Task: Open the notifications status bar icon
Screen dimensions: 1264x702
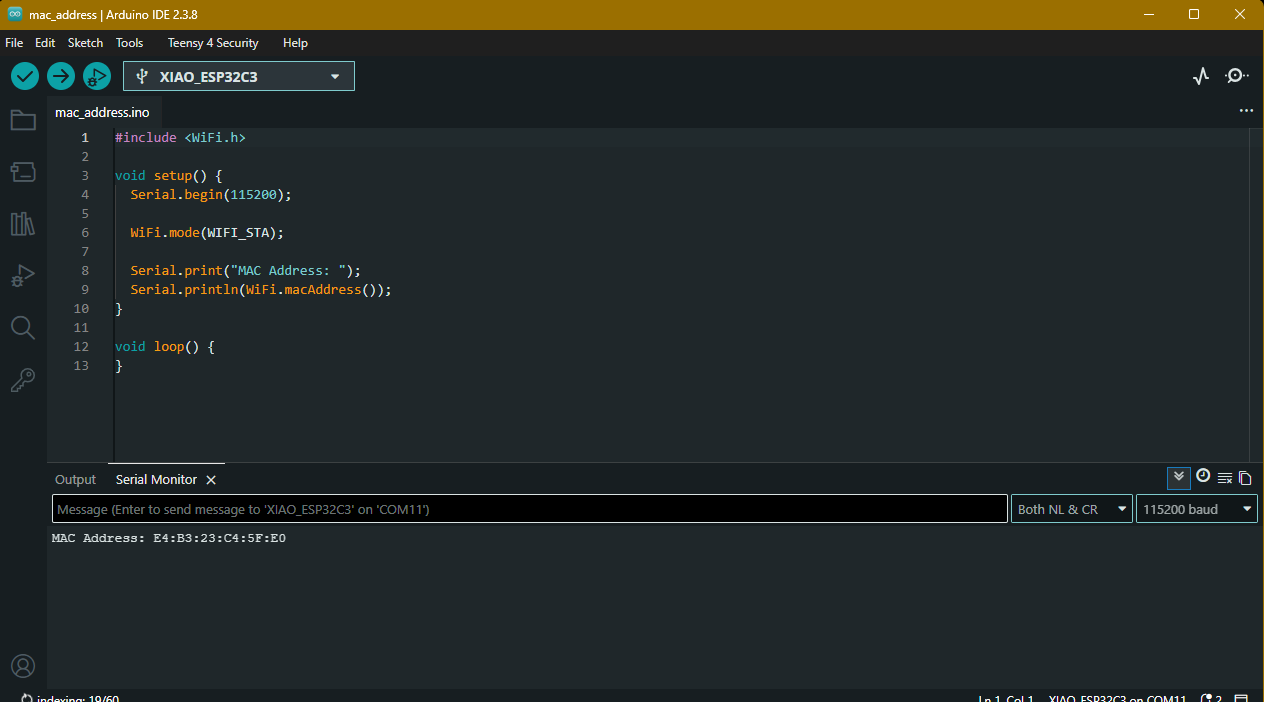Action: click(1211, 697)
